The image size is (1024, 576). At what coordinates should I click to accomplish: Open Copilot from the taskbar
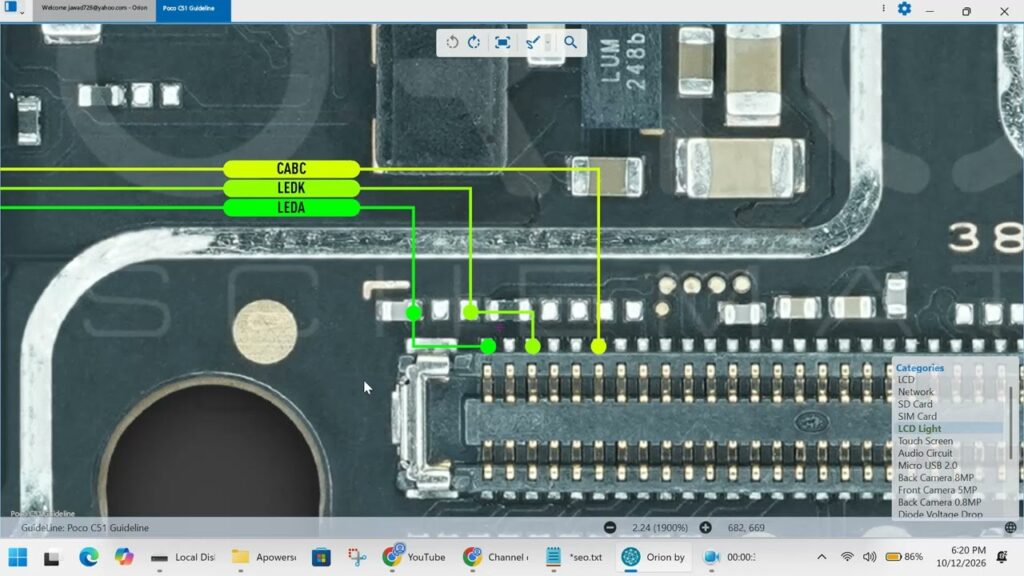(123, 557)
